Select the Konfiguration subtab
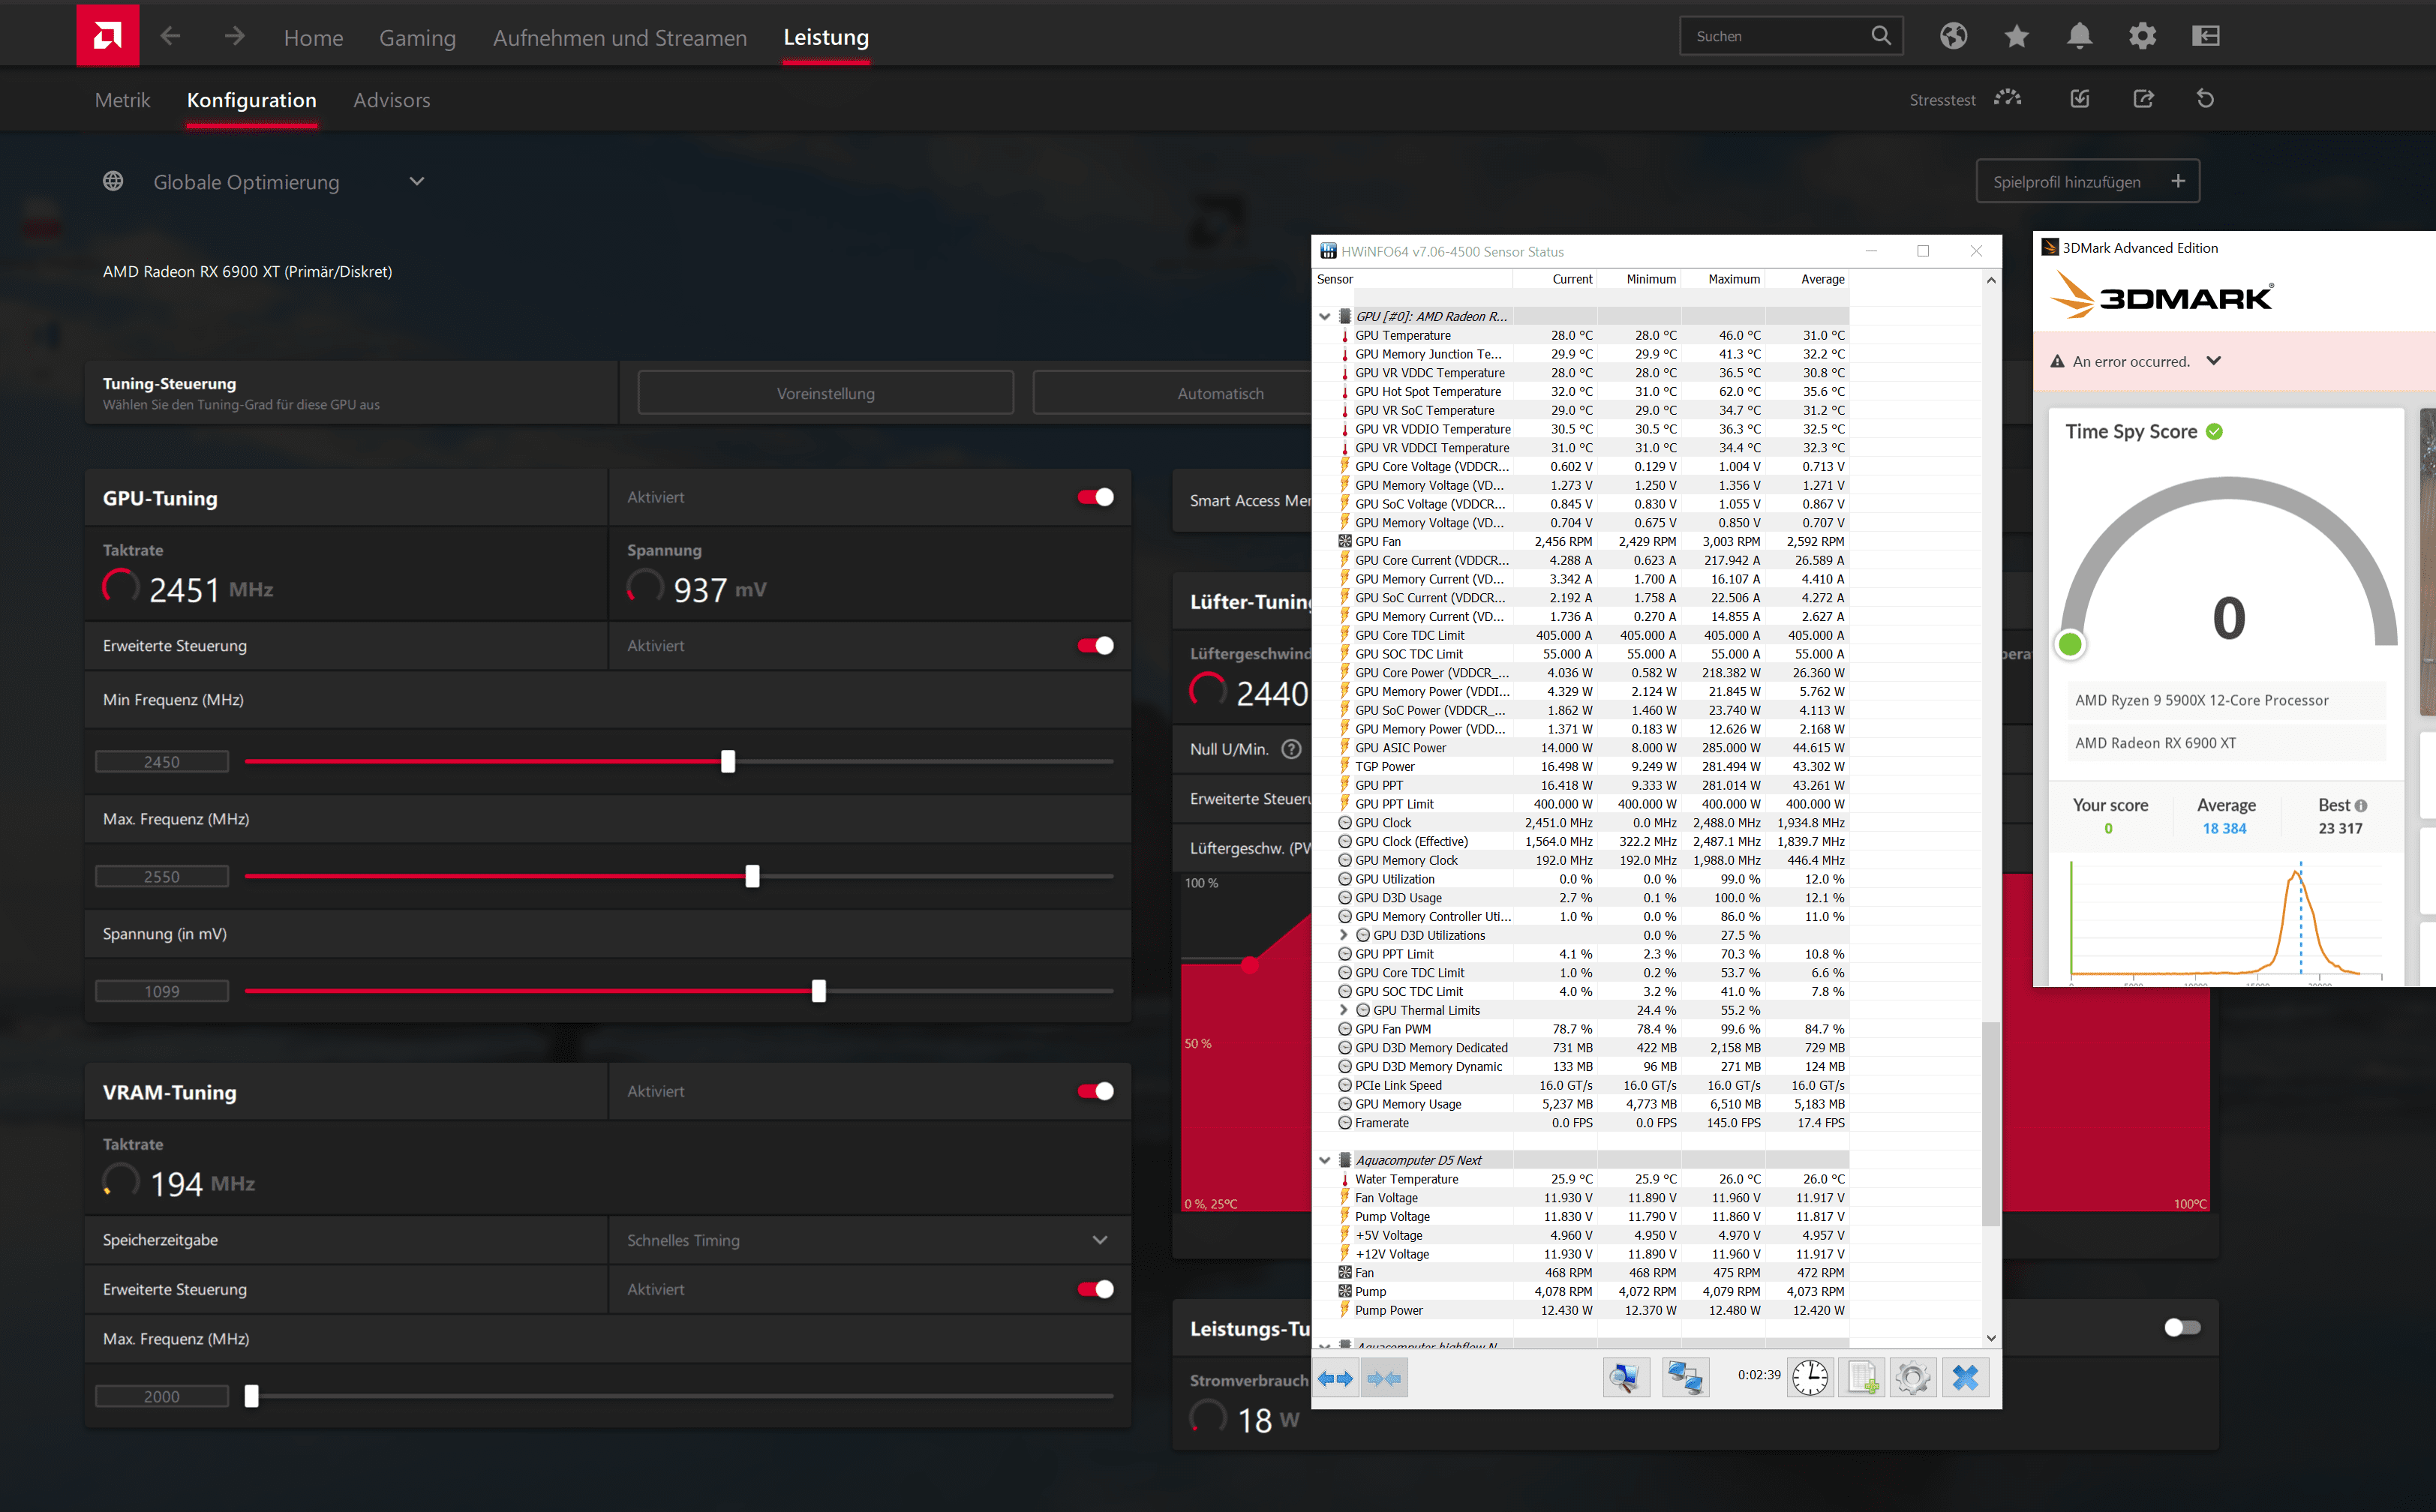2436x1512 pixels. click(252, 100)
